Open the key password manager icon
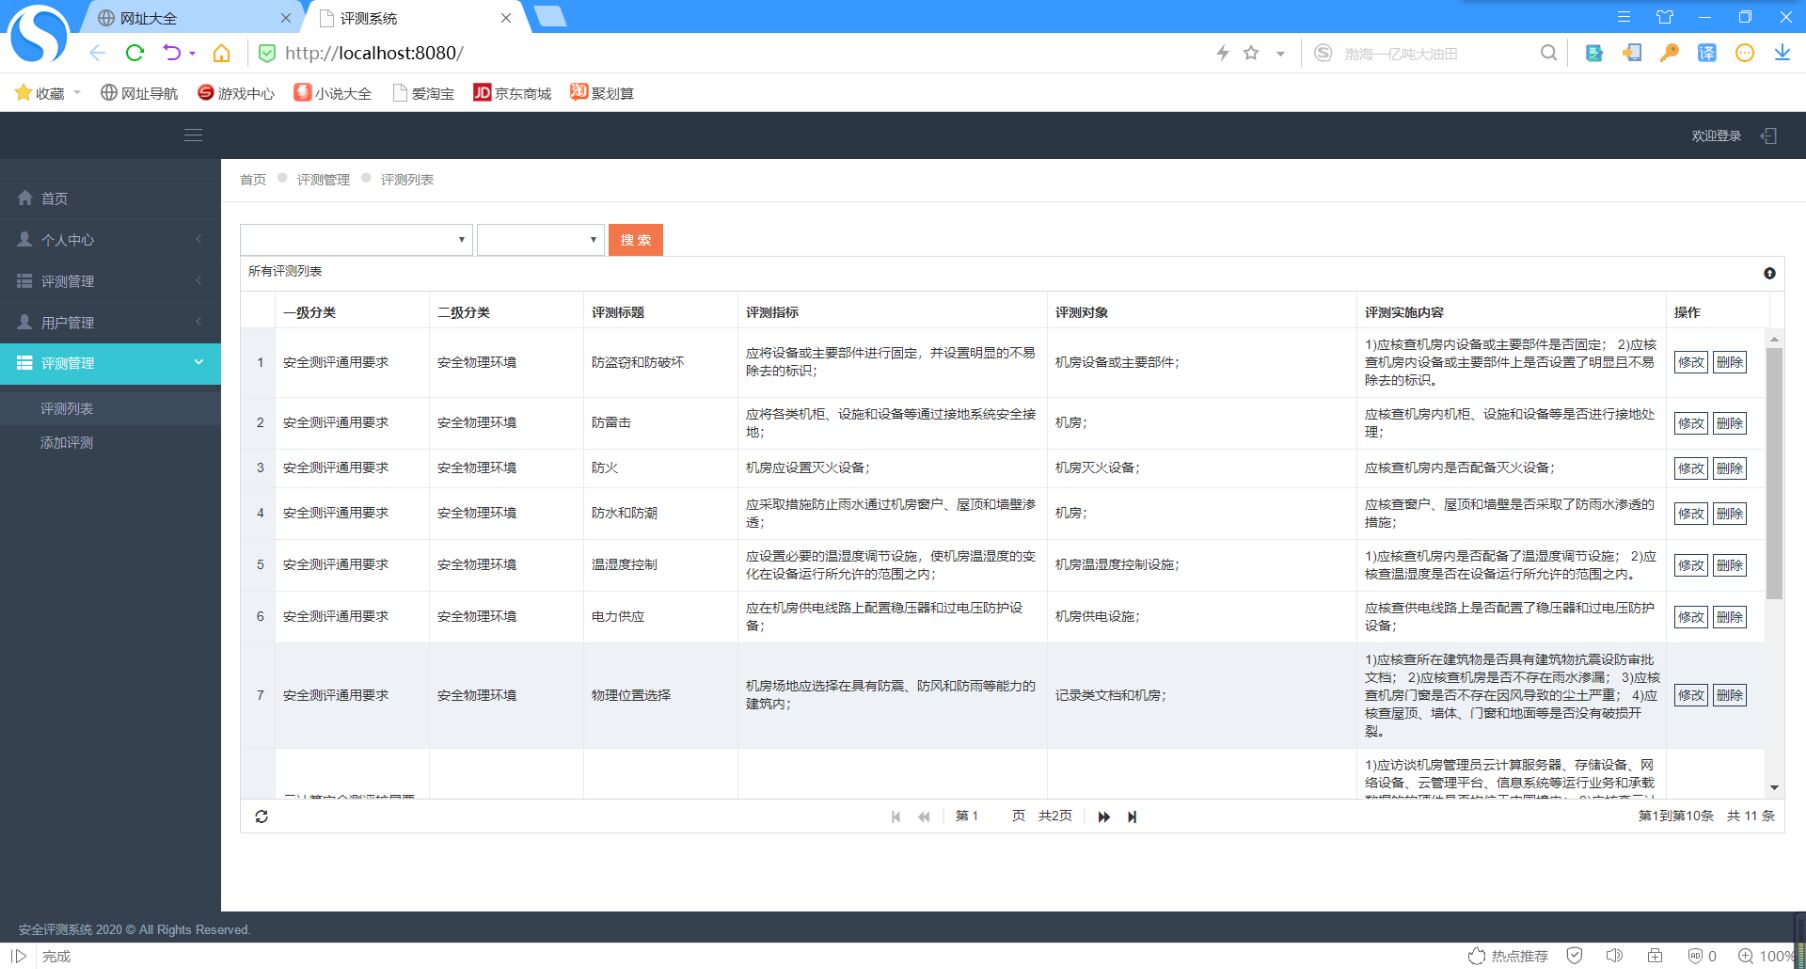Screen dimensions: 1806x969 (x=1669, y=53)
